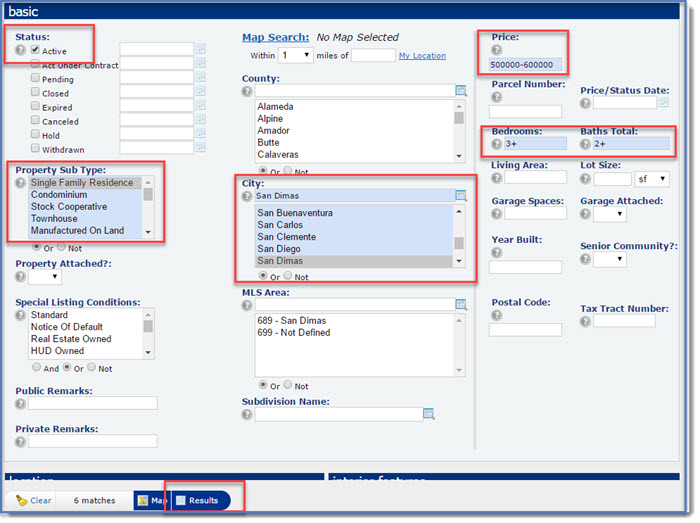Choose San Diego in the City list
700x523 pixels.
point(281,249)
